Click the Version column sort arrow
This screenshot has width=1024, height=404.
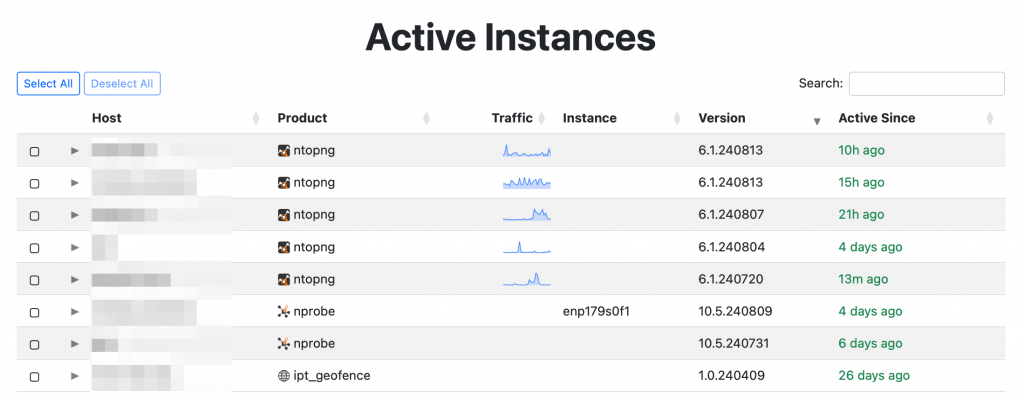tap(817, 121)
